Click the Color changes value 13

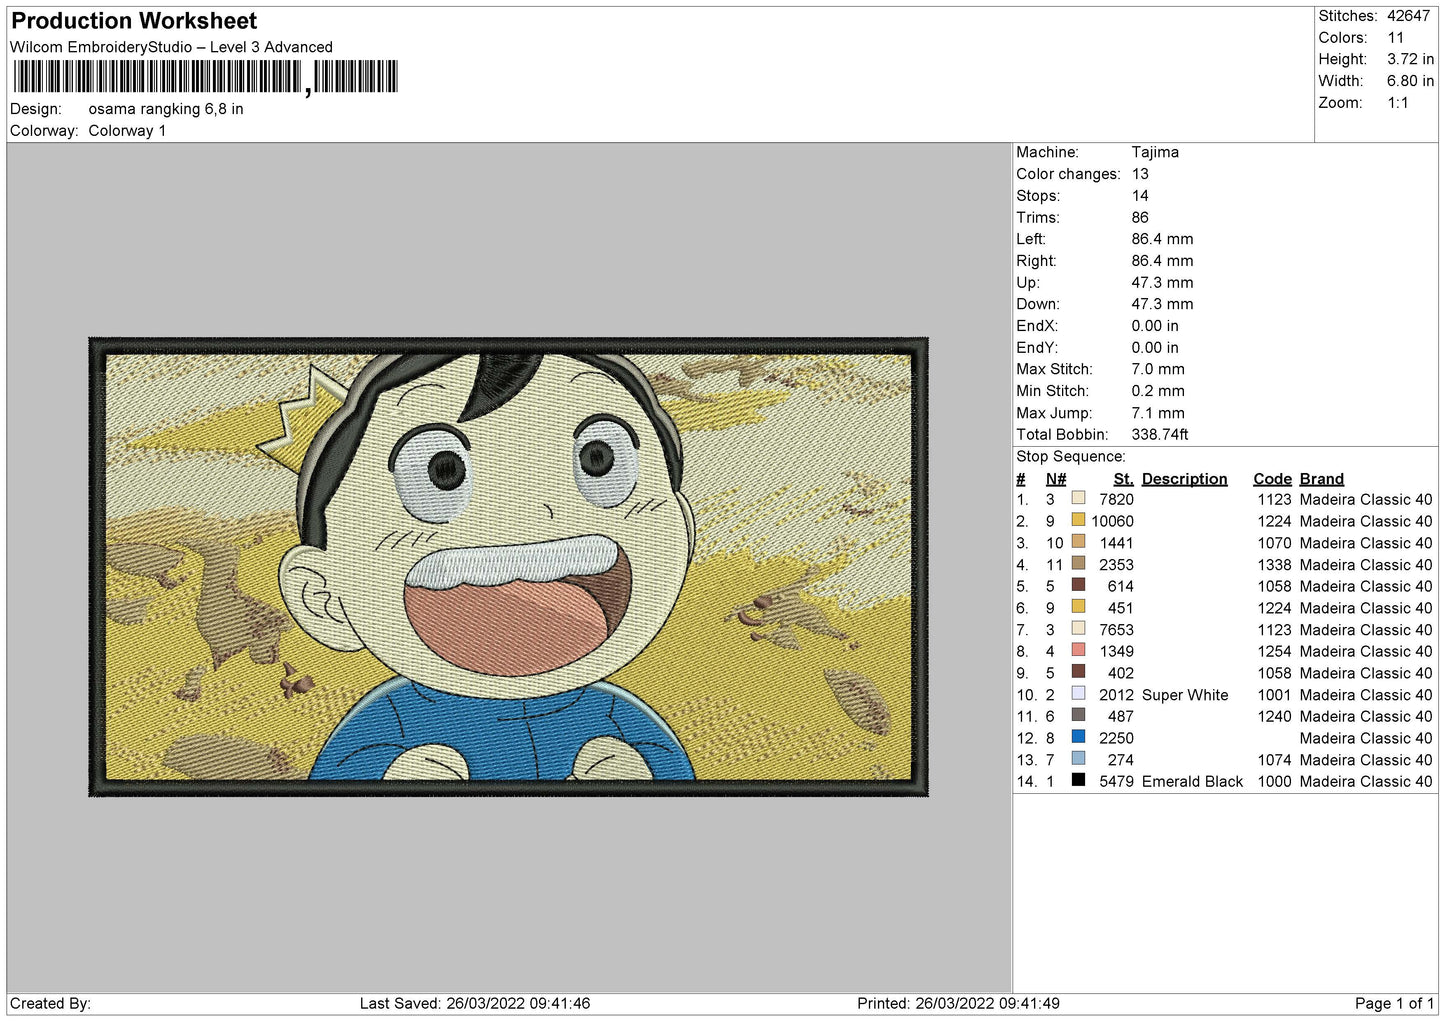[x=1140, y=174]
